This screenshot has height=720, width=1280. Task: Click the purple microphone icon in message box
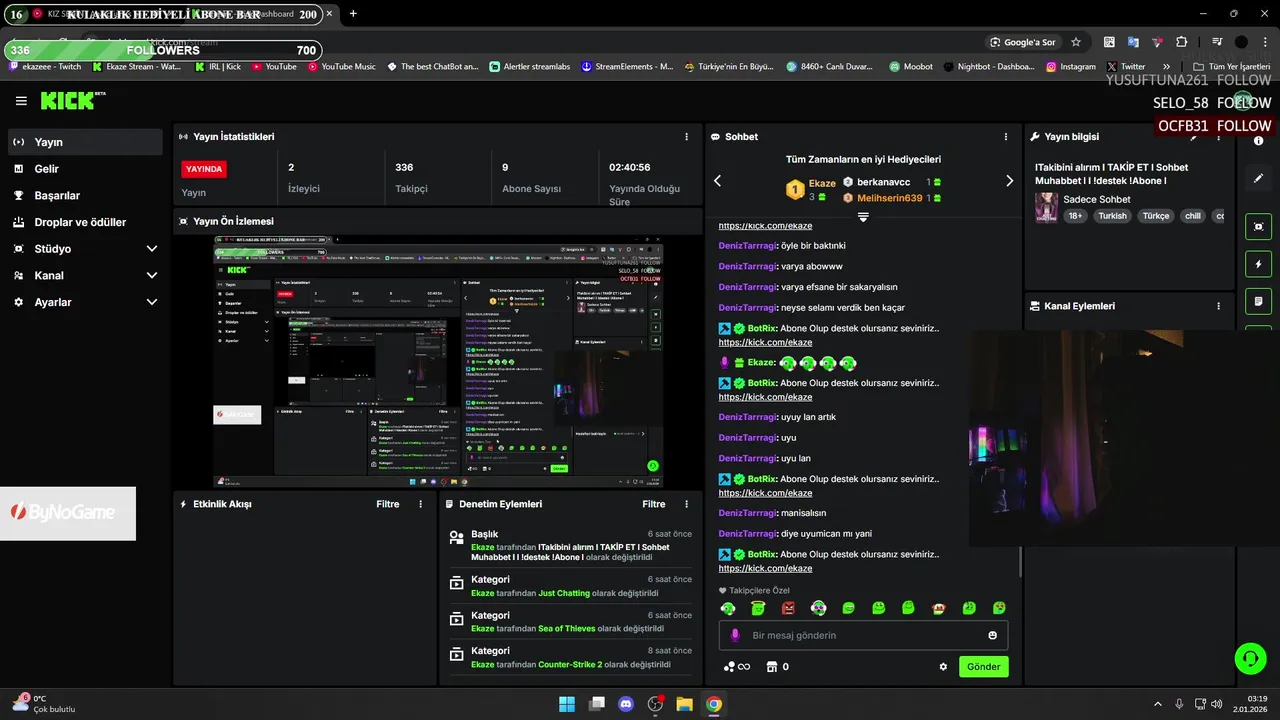click(735, 635)
